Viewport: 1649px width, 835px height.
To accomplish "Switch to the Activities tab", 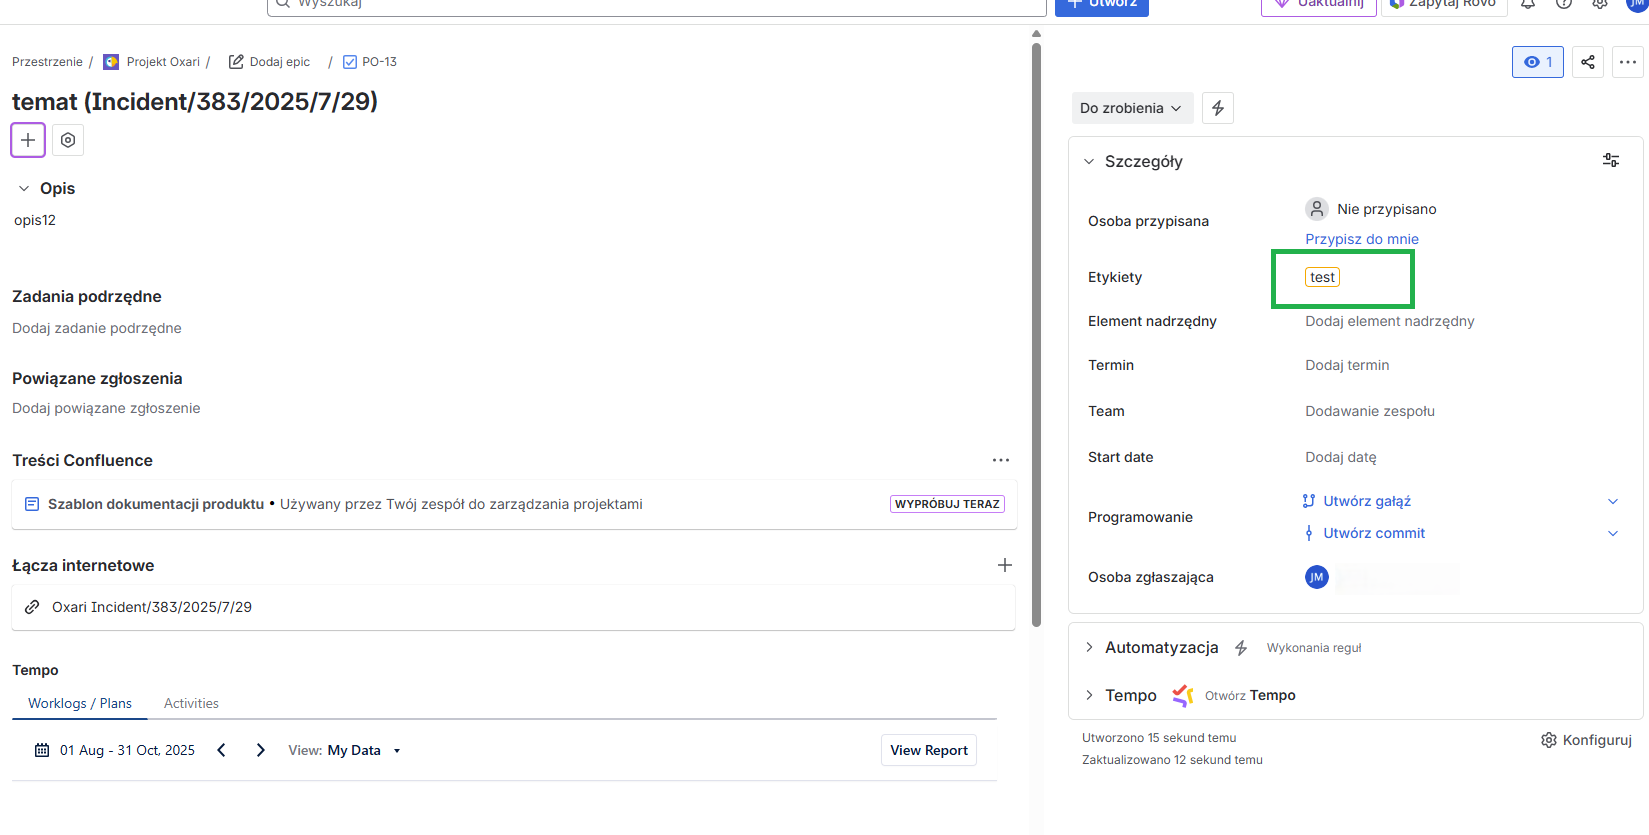I will [191, 703].
